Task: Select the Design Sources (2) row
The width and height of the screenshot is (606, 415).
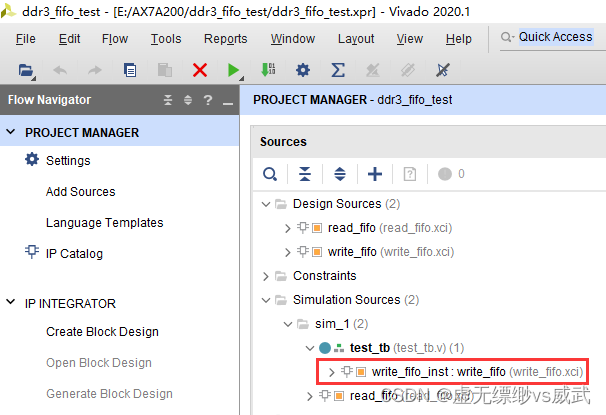Action: (x=346, y=204)
